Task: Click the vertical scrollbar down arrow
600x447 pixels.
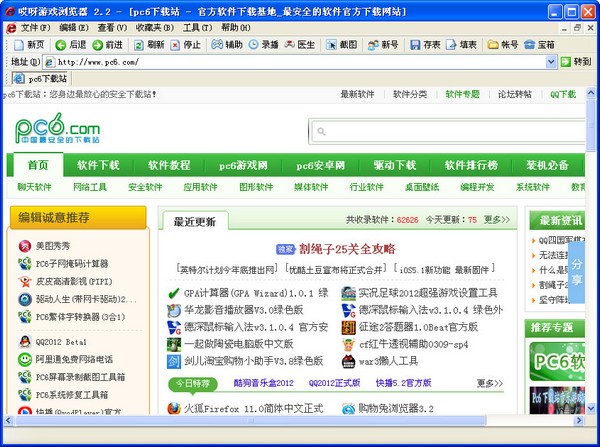Action: pos(590,408)
